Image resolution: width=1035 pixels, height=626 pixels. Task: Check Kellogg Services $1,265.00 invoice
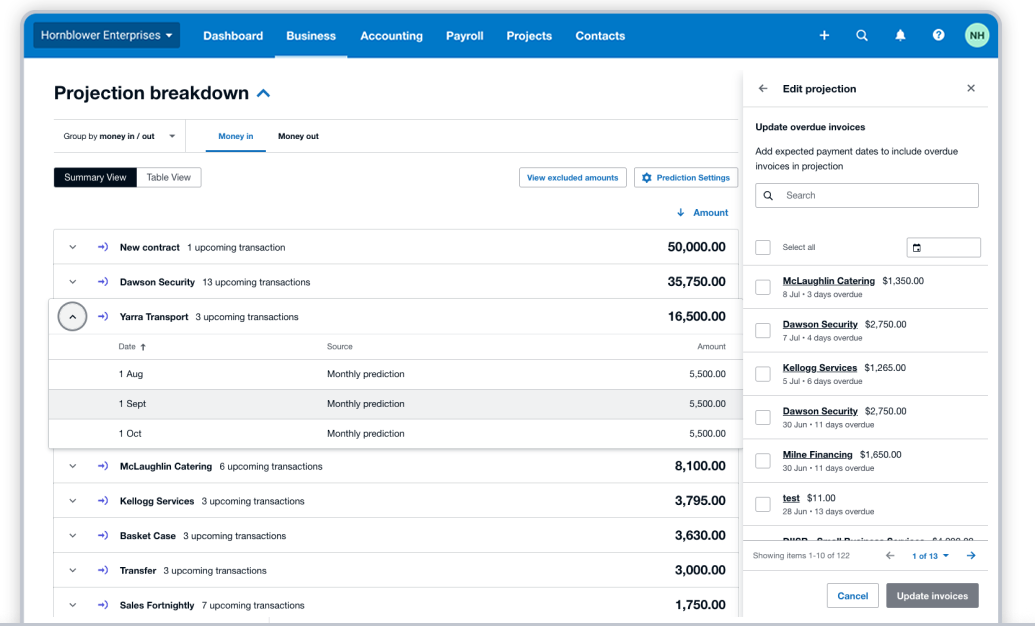[x=763, y=374]
